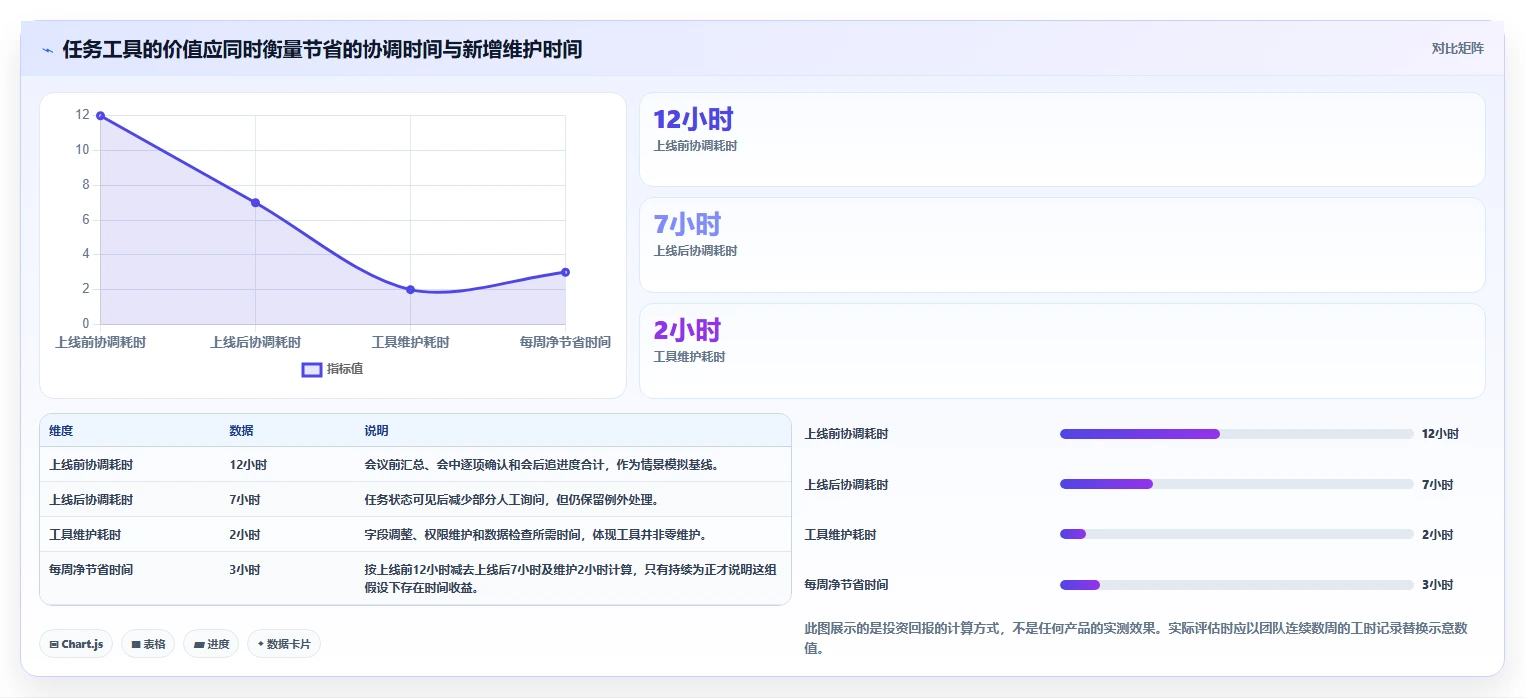Click the main title about 任务工具的价值

(x=322, y=49)
